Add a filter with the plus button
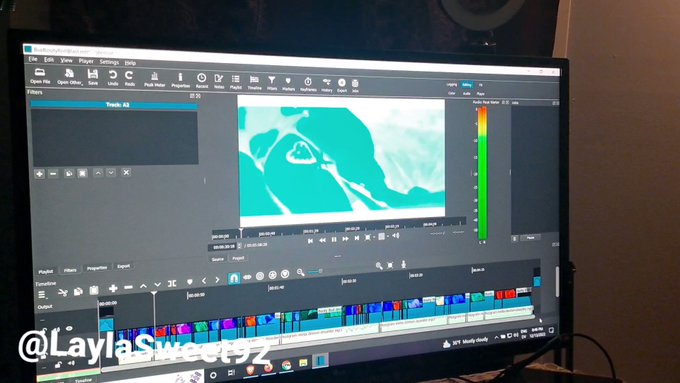 (x=39, y=174)
